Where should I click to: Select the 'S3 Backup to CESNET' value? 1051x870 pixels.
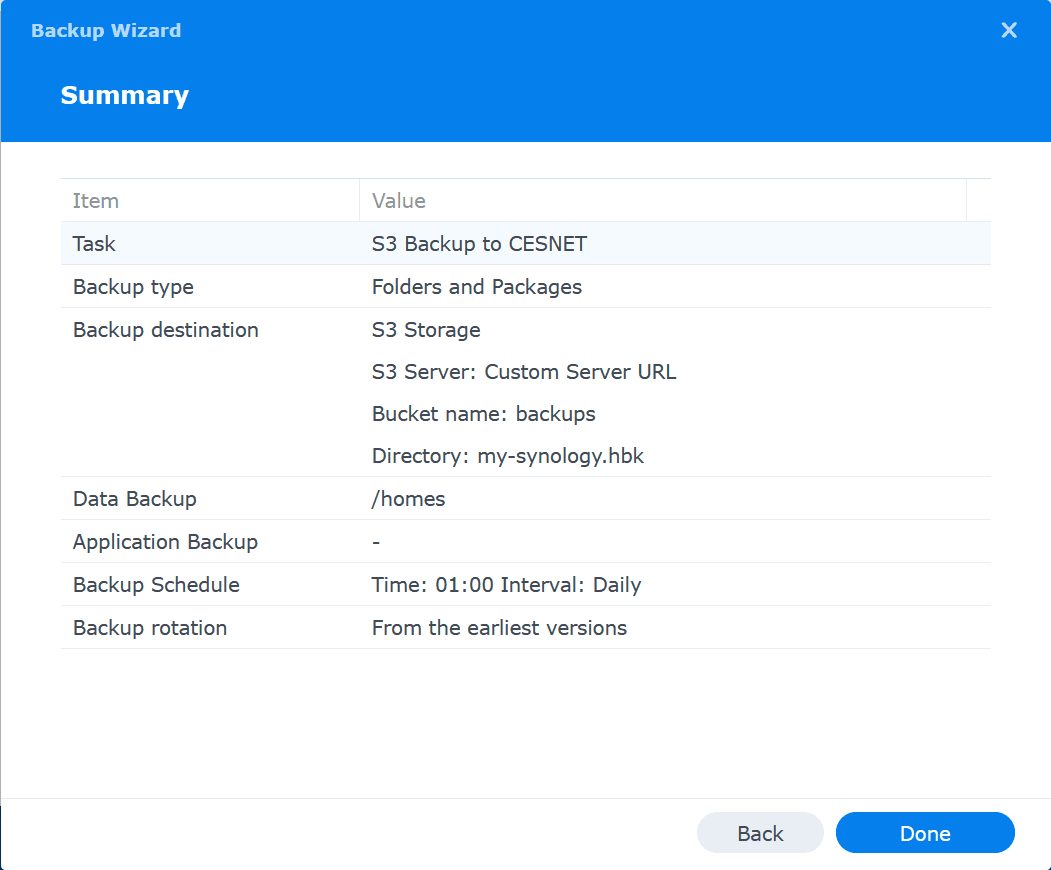tap(479, 244)
